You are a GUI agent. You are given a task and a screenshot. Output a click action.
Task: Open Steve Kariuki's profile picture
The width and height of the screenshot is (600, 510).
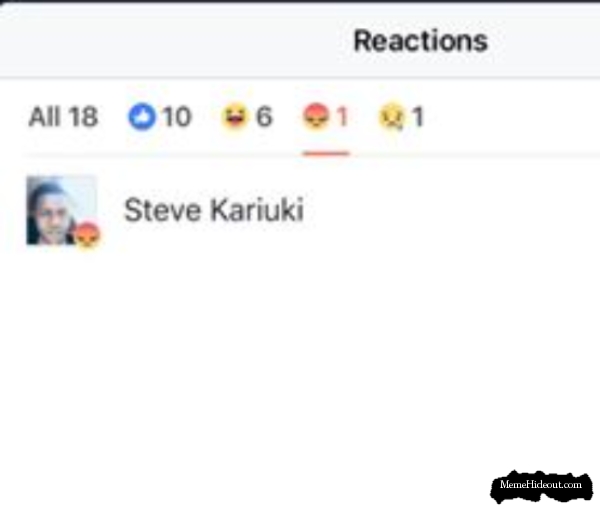click(61, 210)
